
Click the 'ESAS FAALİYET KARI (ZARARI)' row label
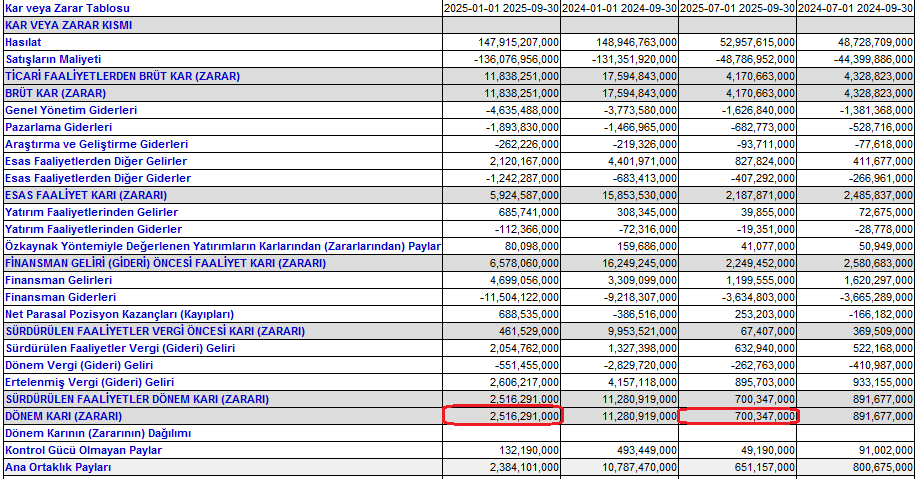click(86, 195)
